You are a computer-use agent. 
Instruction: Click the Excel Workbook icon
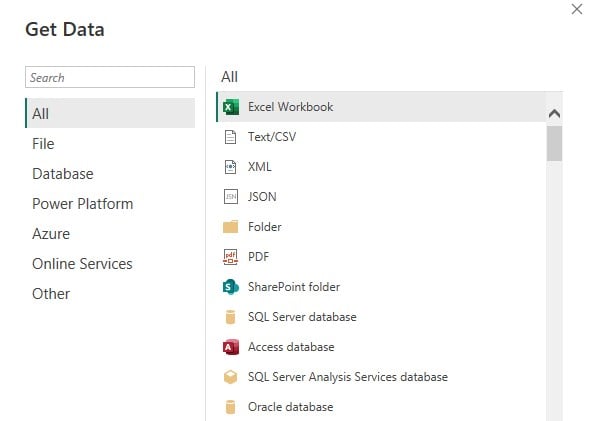[231, 107]
